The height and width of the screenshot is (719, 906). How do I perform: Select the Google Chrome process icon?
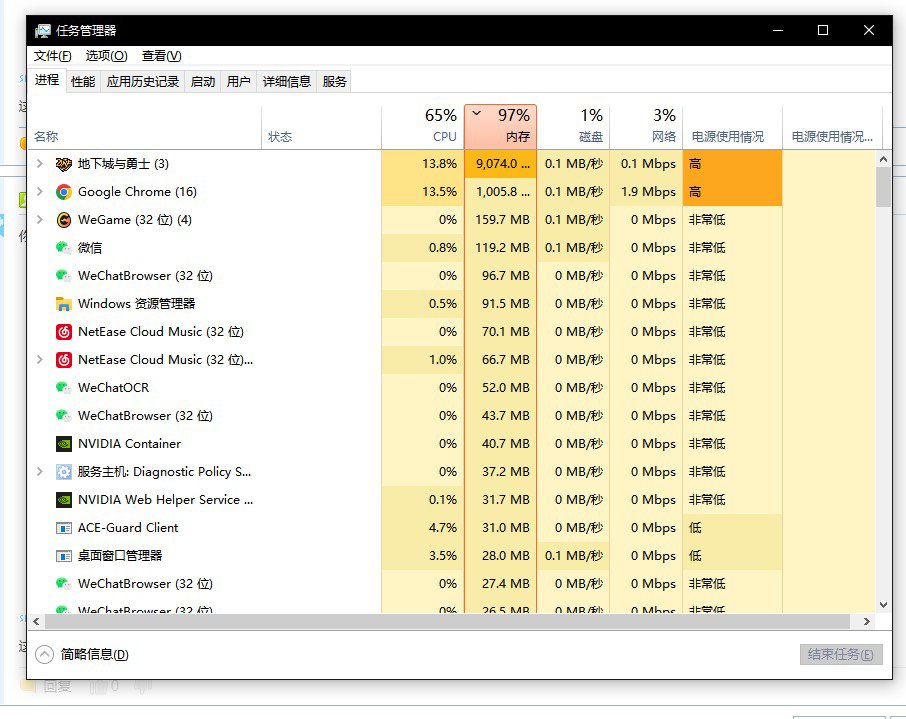coord(64,192)
